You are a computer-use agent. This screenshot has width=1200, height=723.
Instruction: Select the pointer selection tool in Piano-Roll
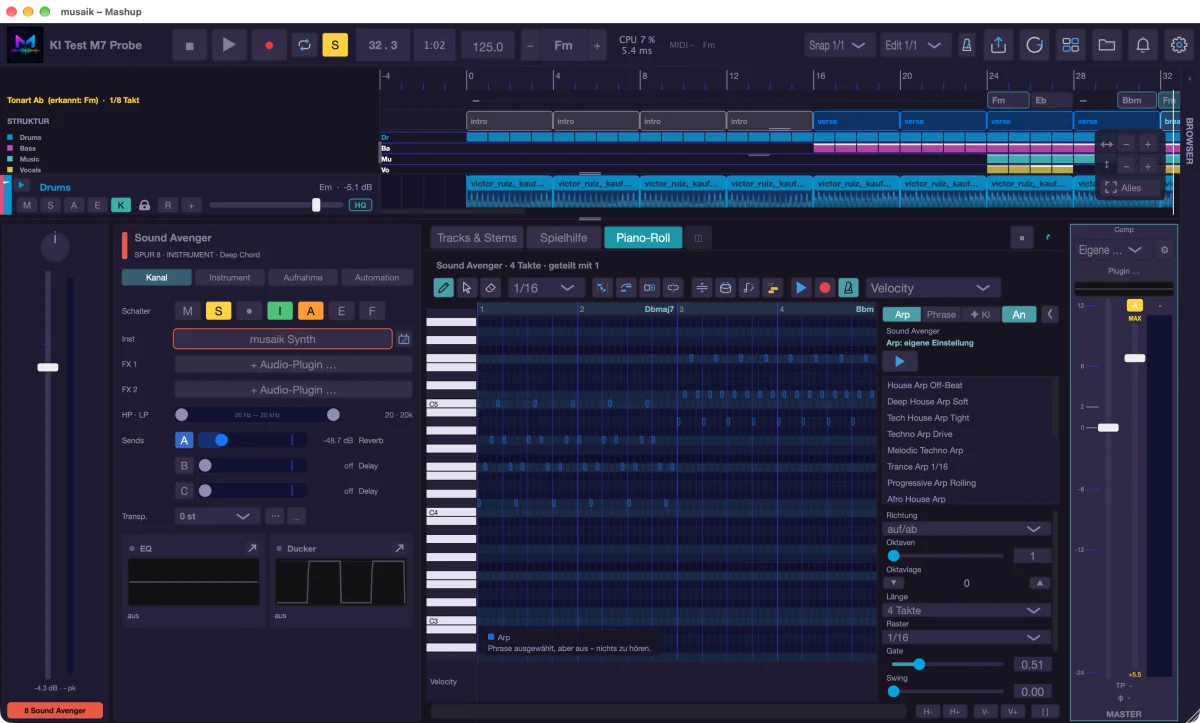pyautogui.click(x=467, y=288)
